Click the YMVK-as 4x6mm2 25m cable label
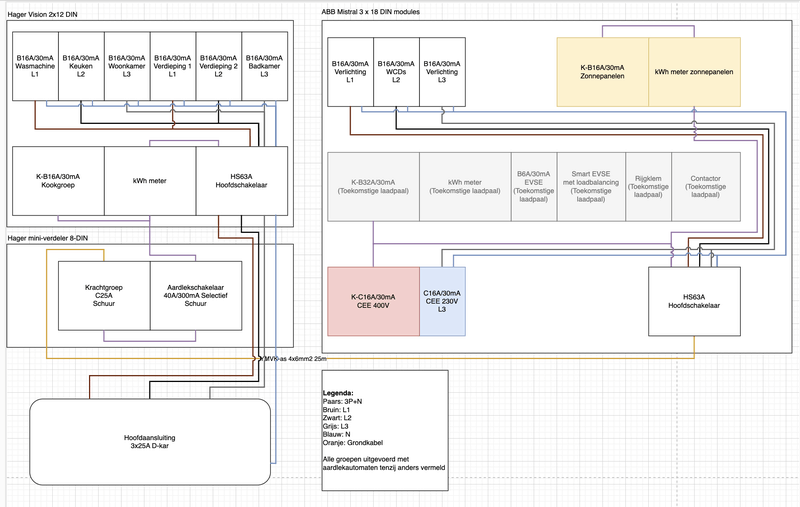 [294, 359]
